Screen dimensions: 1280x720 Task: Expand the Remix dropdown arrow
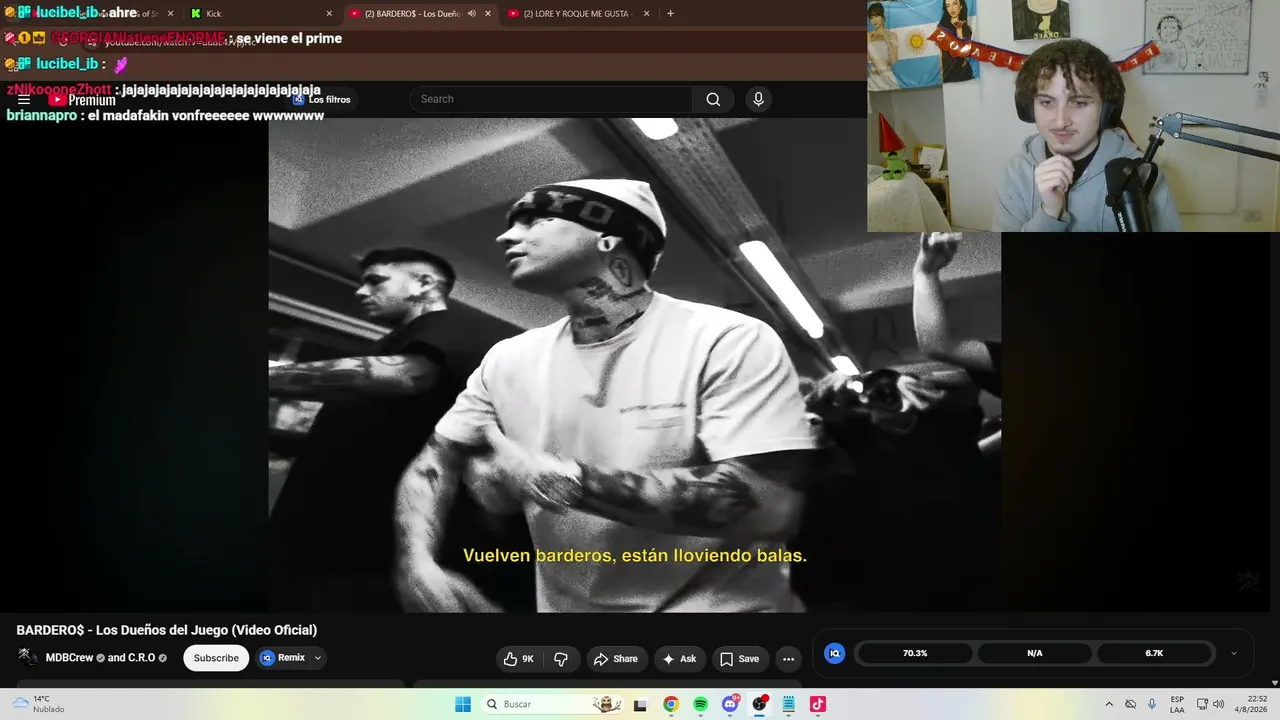pos(318,658)
